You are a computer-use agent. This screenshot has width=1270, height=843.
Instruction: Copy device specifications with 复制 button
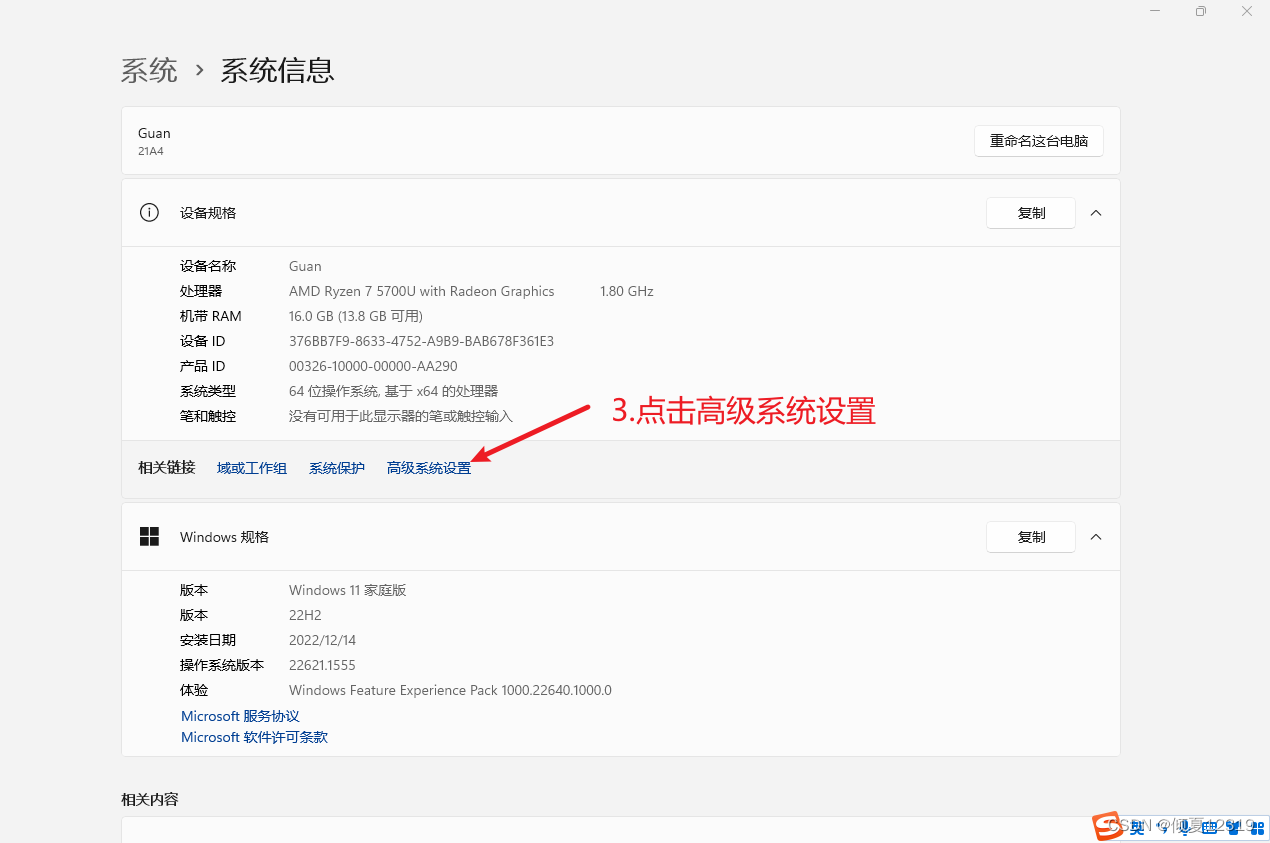(x=1031, y=213)
